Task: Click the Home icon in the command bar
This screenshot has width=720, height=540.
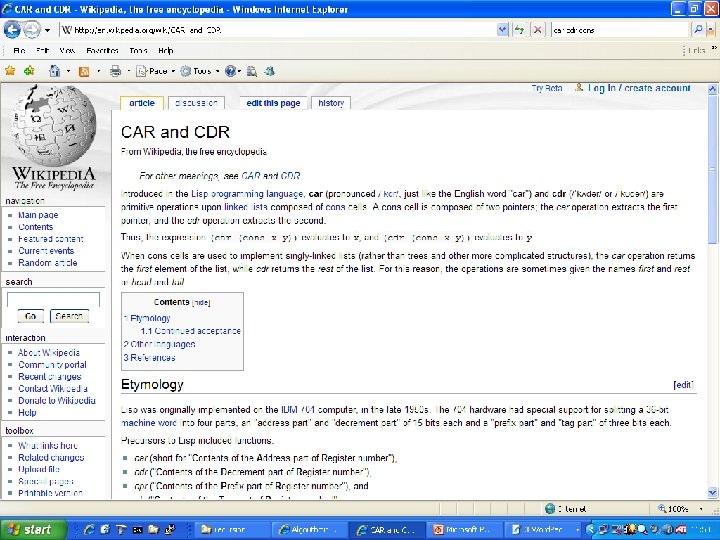Action: [55, 71]
